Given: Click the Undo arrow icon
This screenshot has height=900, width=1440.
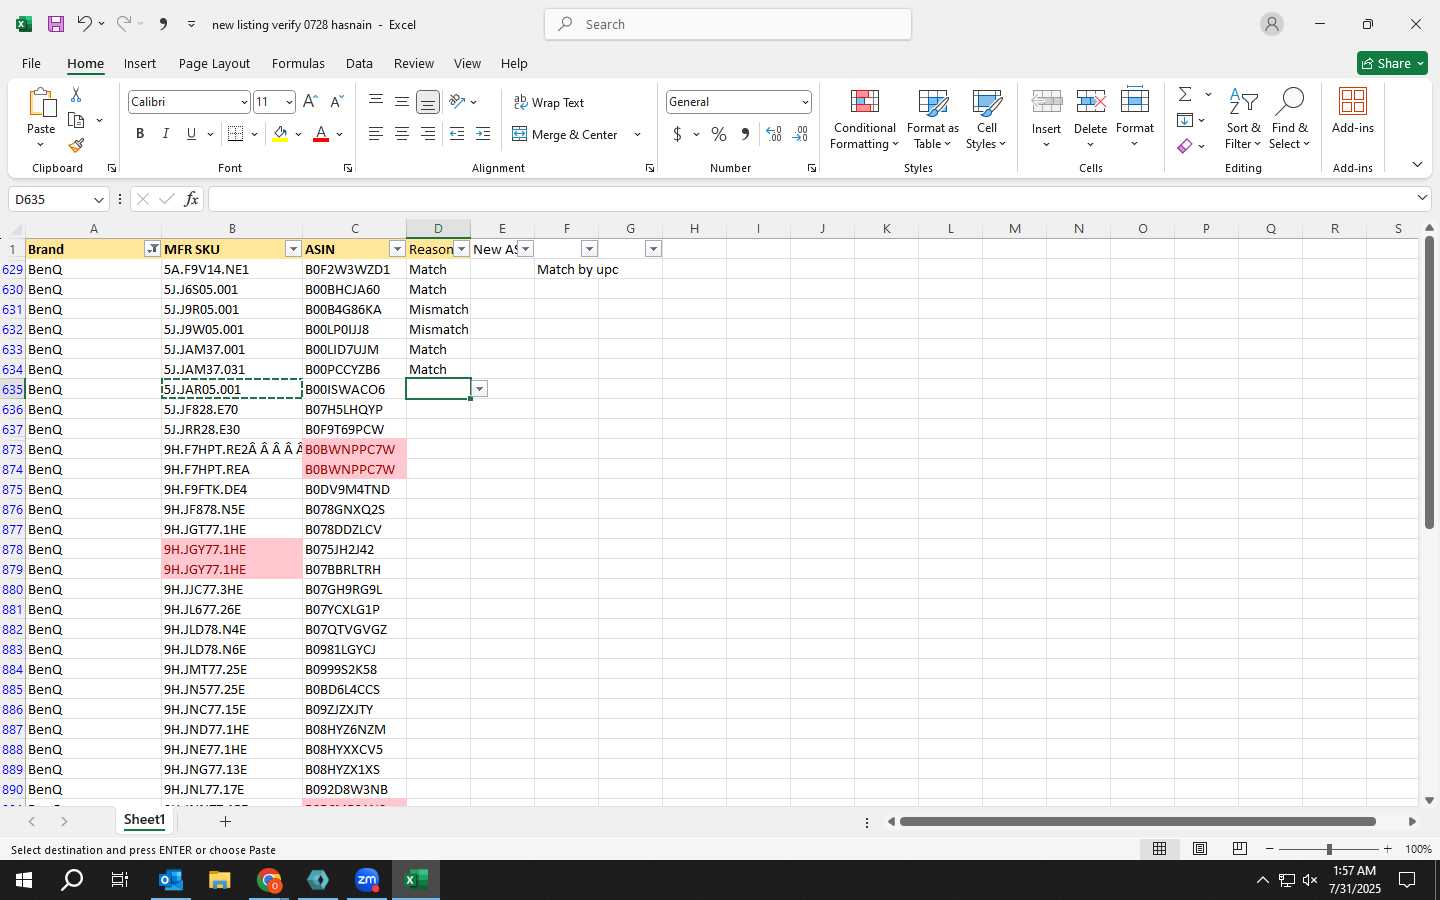Looking at the screenshot, I should click(85, 24).
